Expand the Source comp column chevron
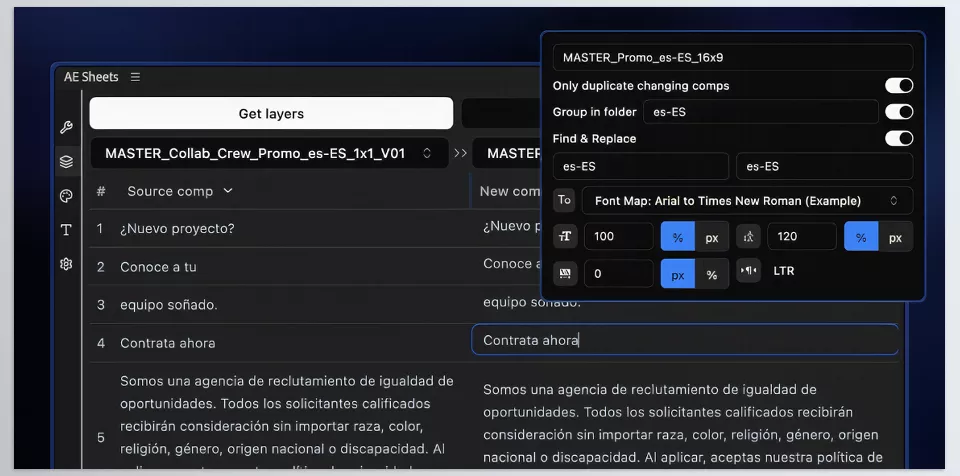 228,191
